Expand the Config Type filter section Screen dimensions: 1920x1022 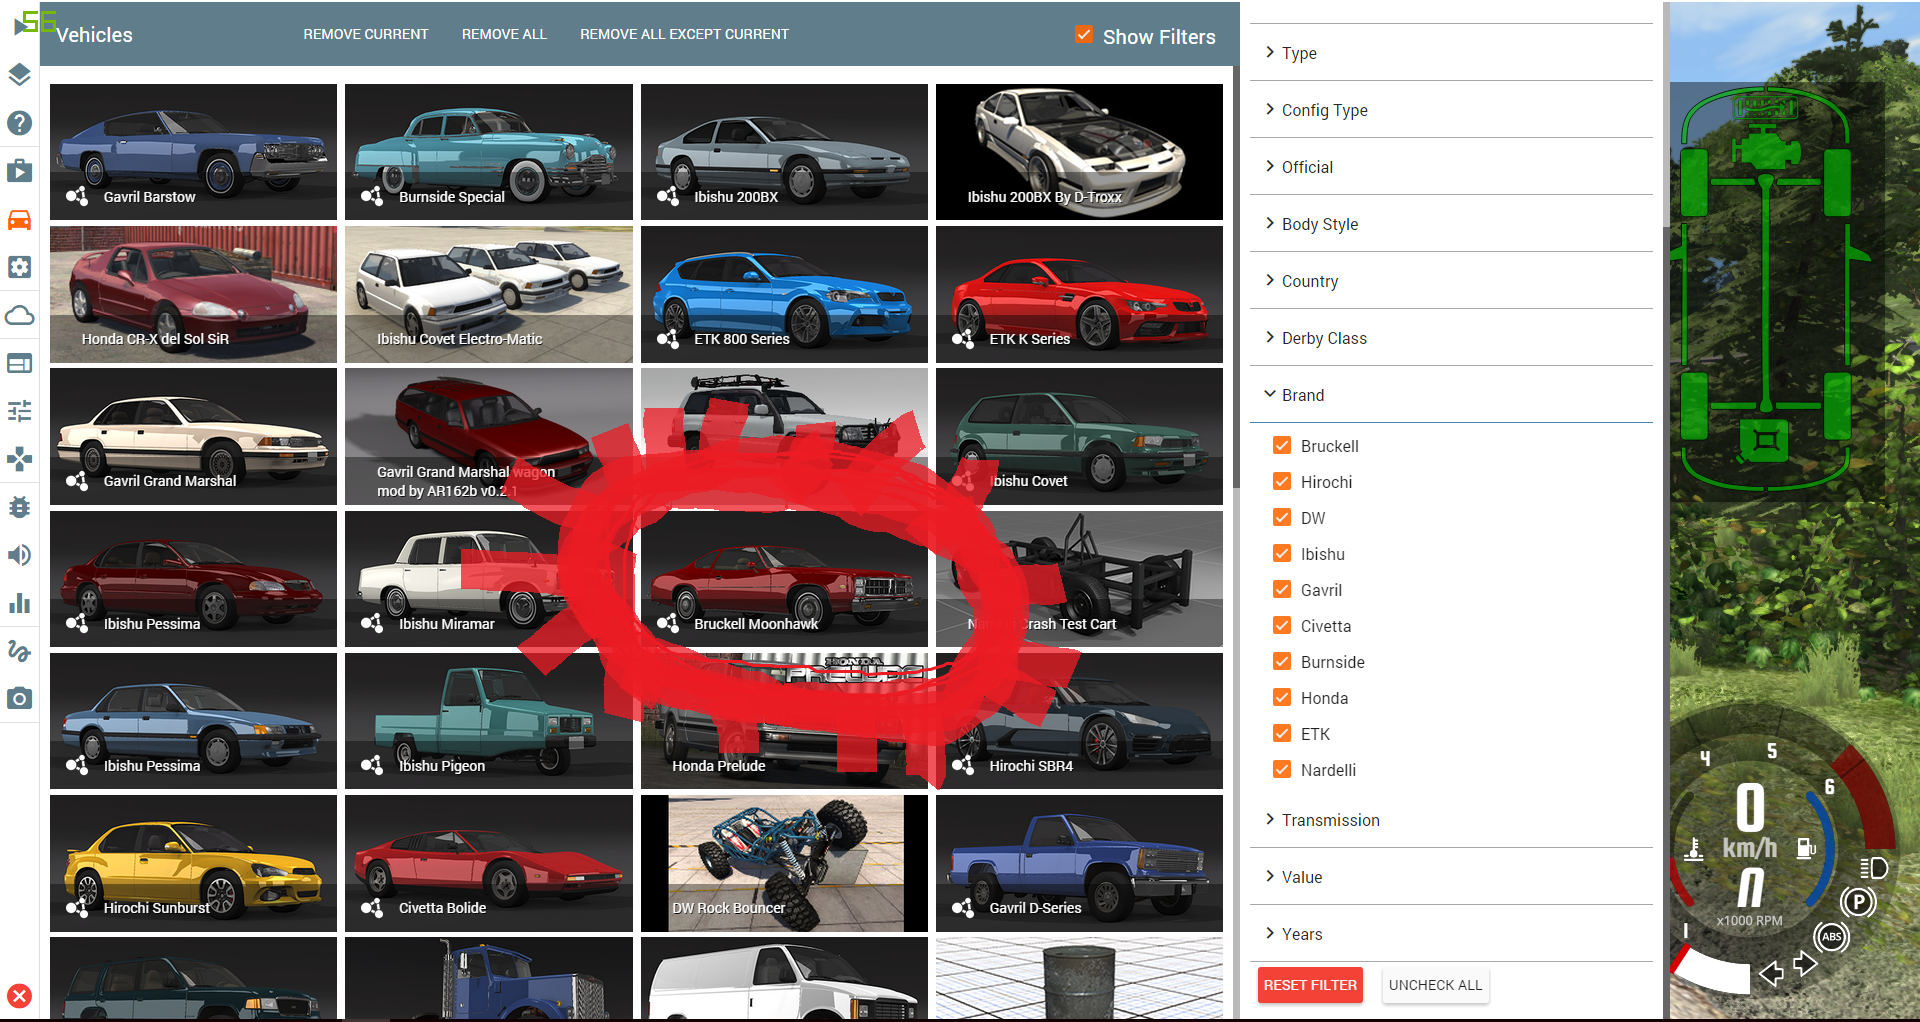coord(1451,110)
